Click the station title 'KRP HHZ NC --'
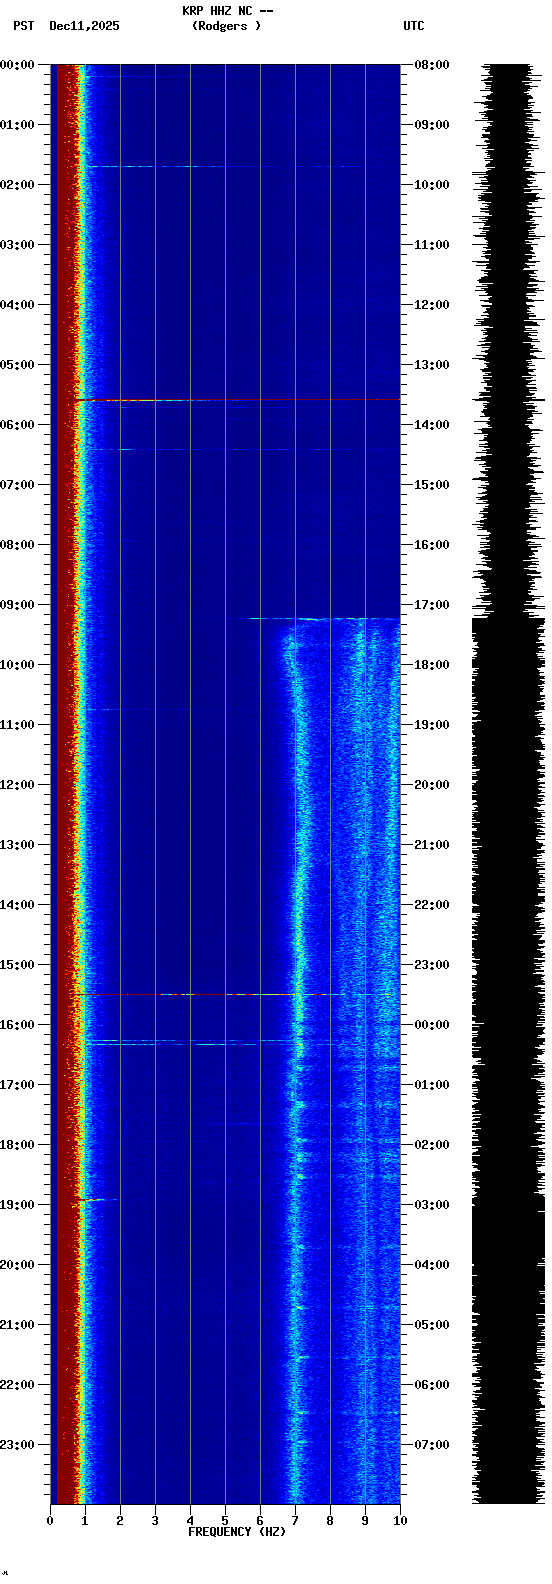Viewport: 552px width, 1584px height. click(x=227, y=11)
